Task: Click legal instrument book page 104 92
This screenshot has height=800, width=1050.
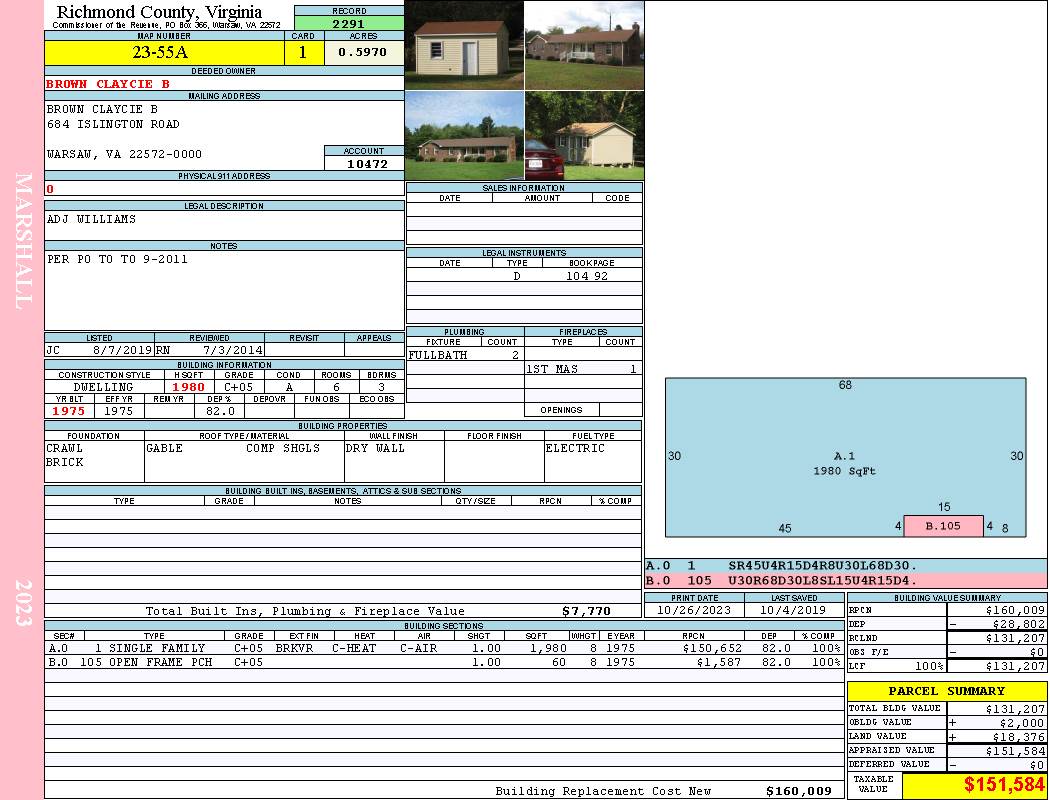Action: 587,276
